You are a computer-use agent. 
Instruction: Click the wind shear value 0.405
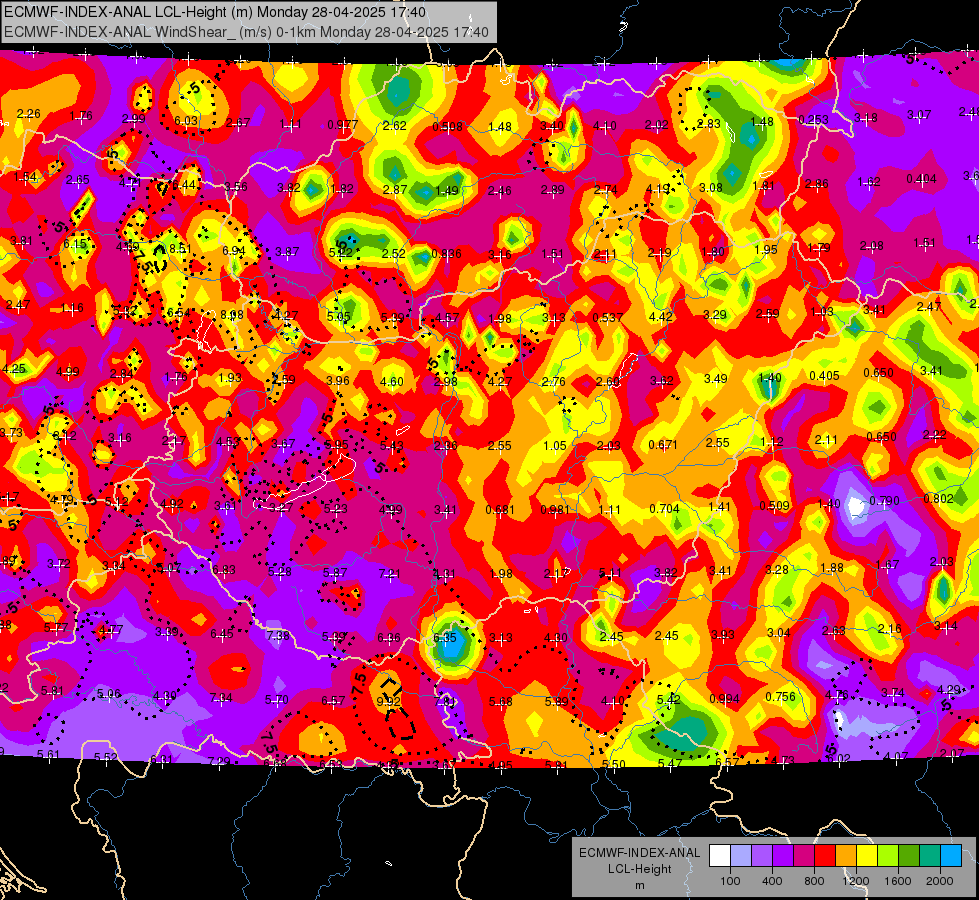click(824, 375)
